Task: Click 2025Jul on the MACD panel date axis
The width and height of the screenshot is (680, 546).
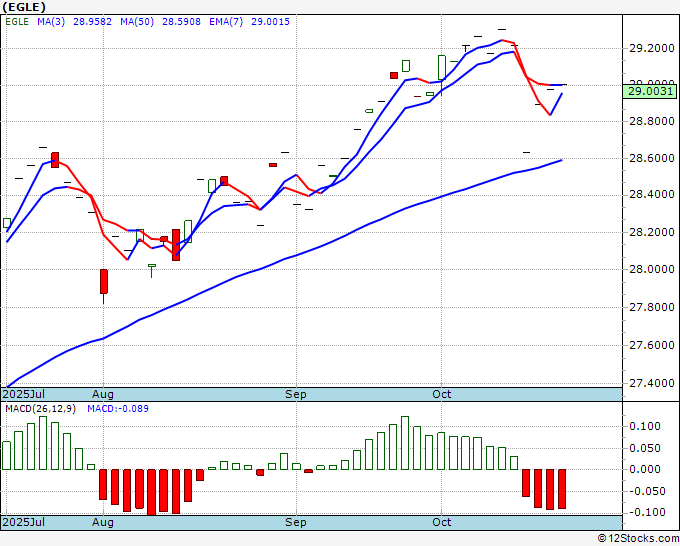Action: tap(24, 522)
